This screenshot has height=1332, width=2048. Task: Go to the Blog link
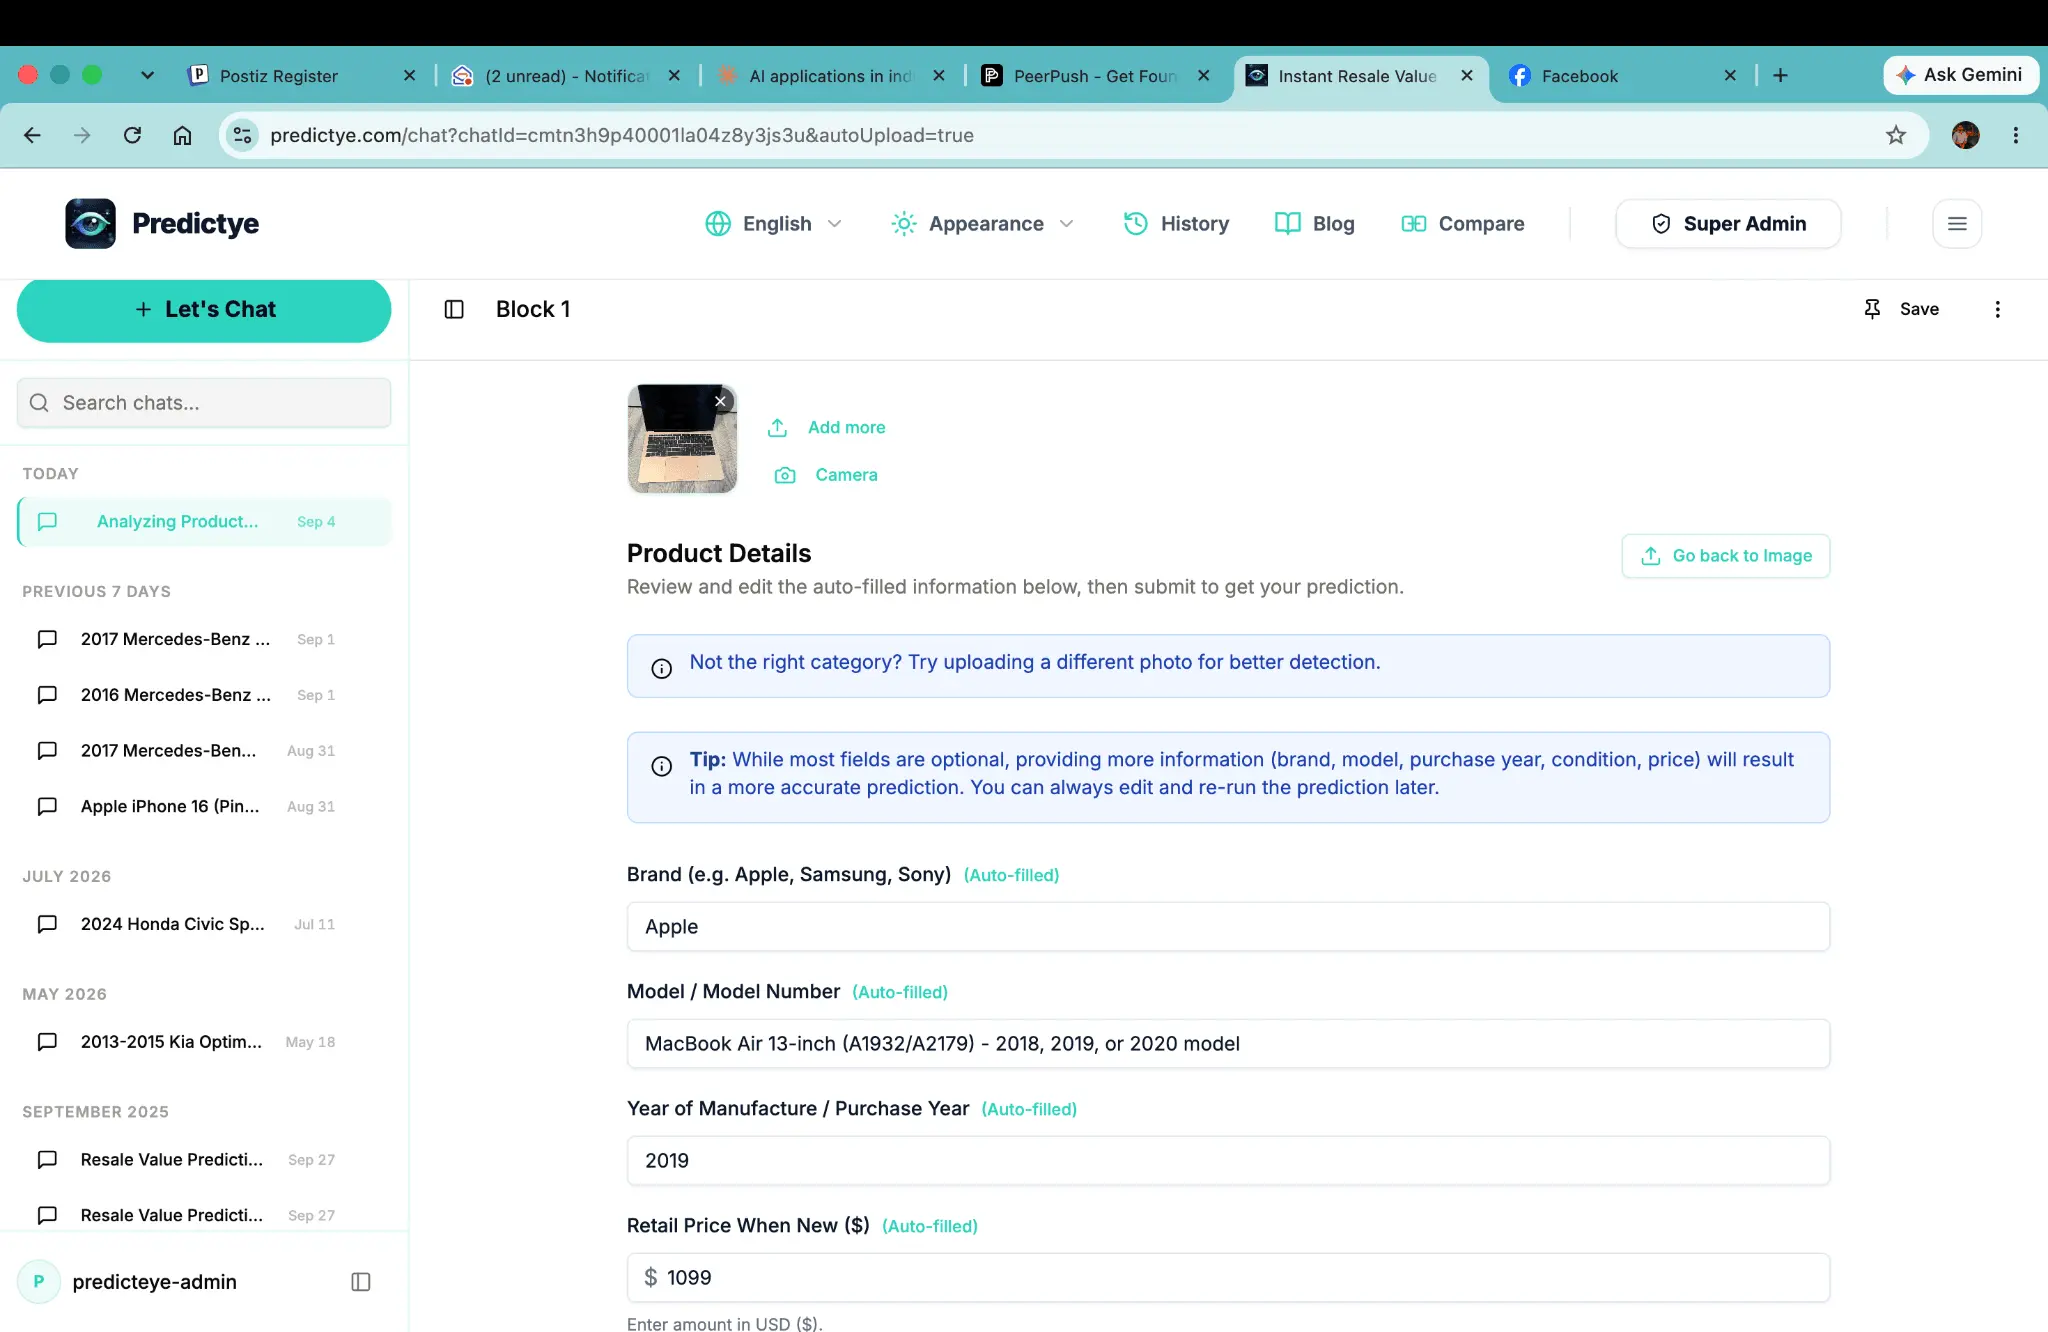pos(1315,223)
